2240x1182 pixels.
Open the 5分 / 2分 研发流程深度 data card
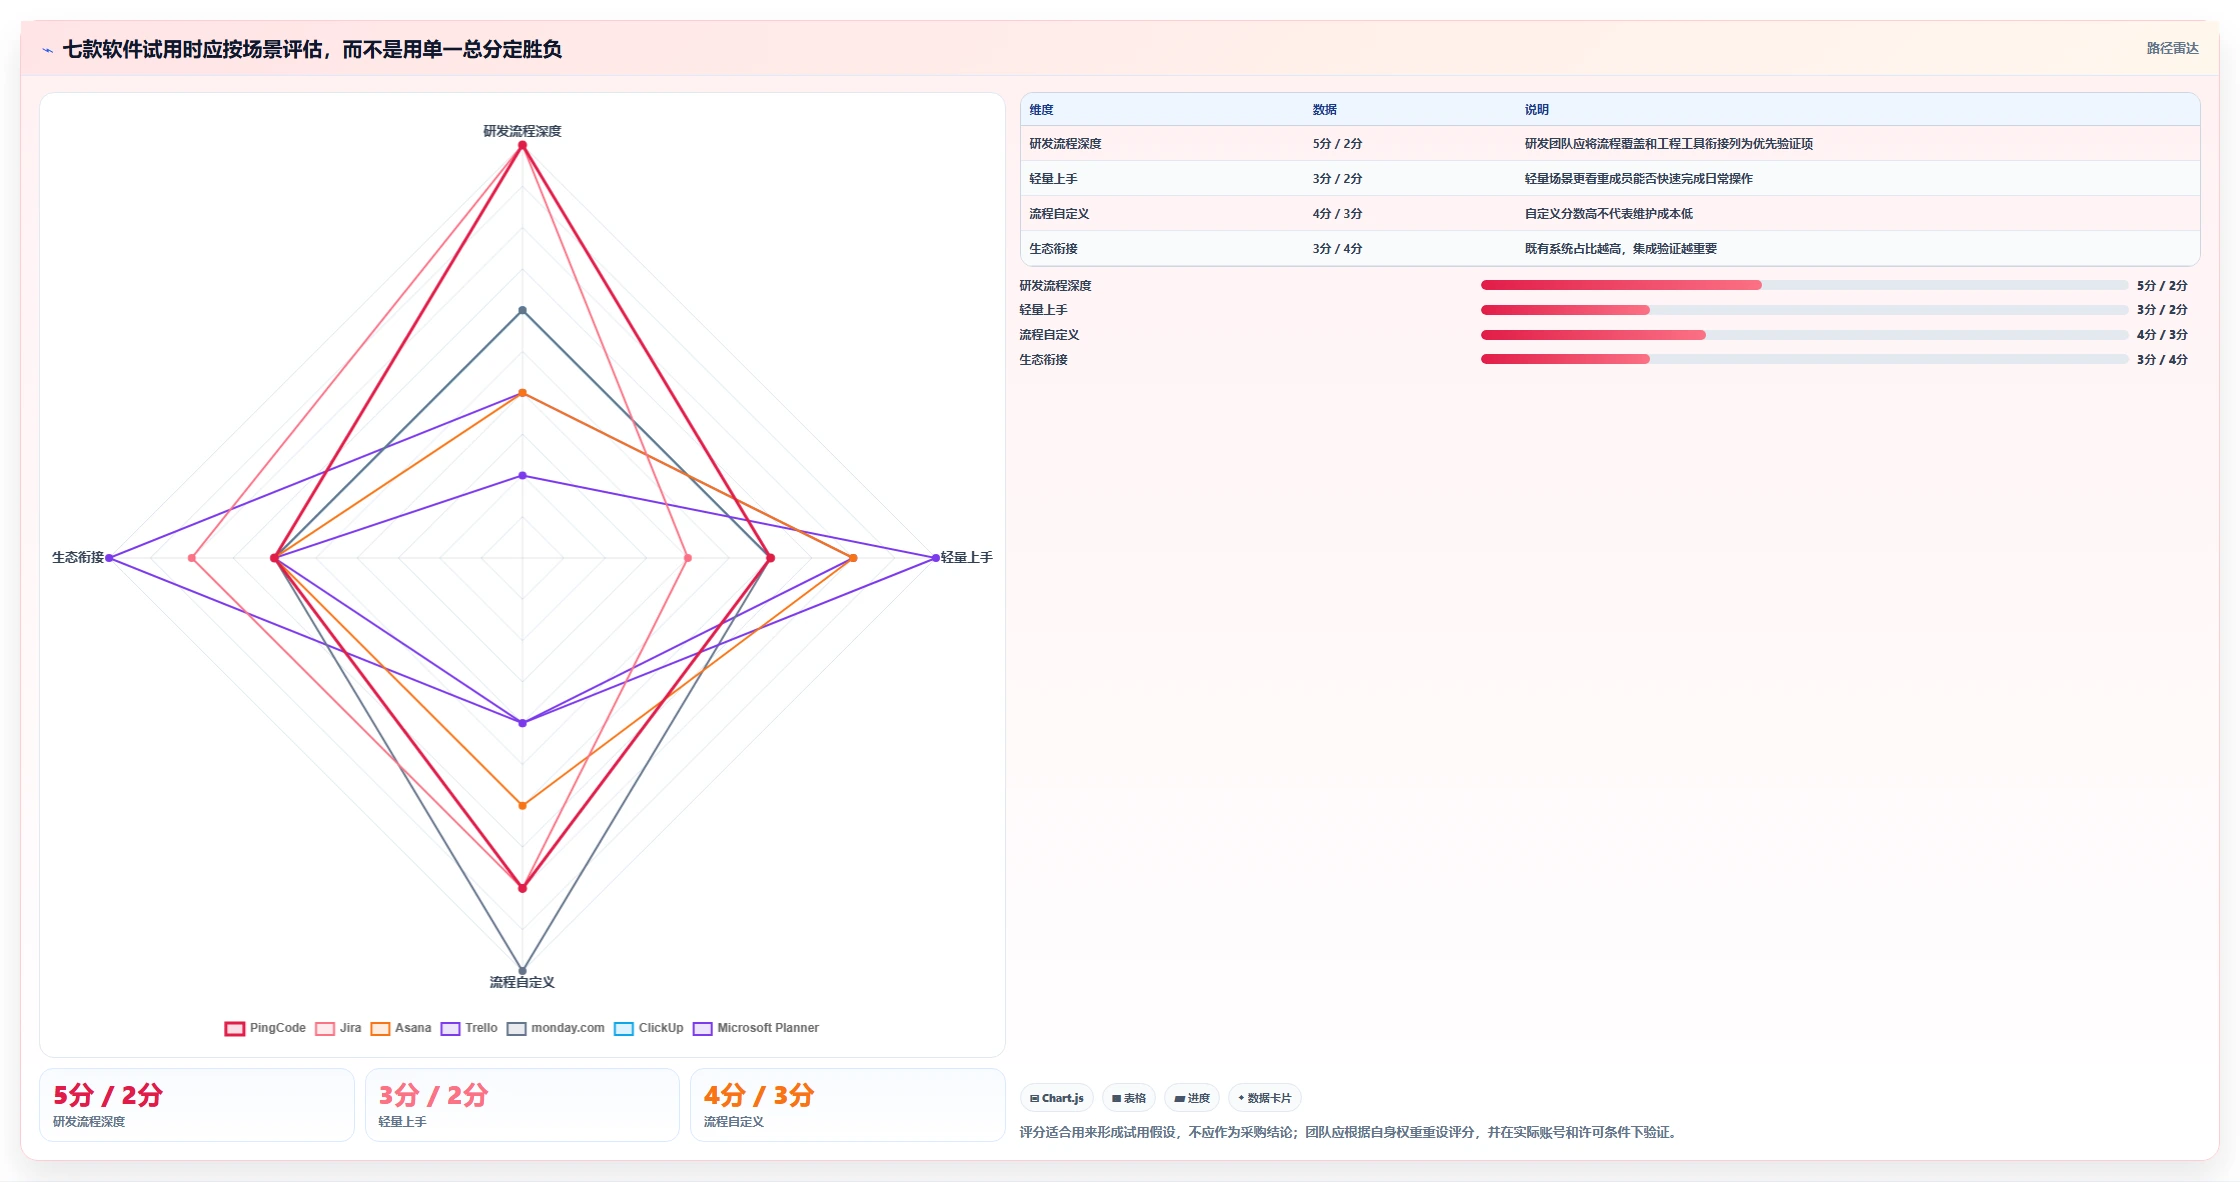pos(196,1105)
